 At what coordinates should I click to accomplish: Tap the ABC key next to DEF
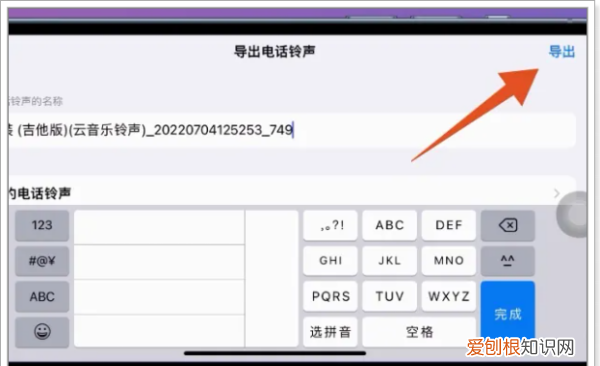point(390,225)
